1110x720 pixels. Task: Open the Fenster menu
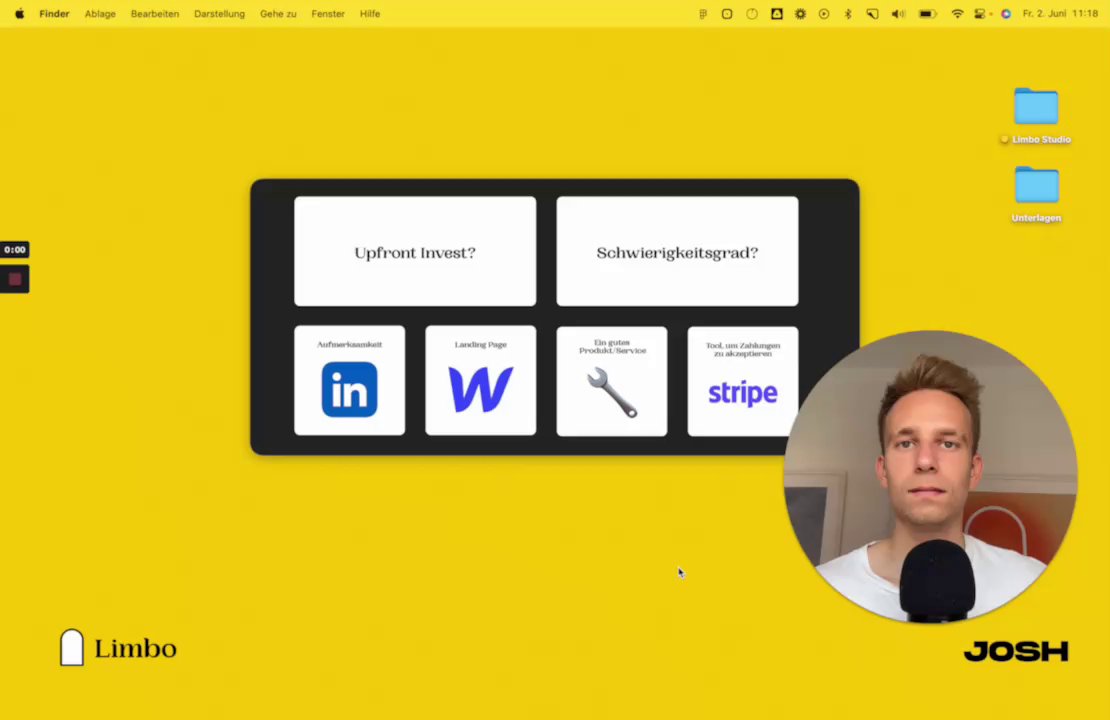[328, 13]
